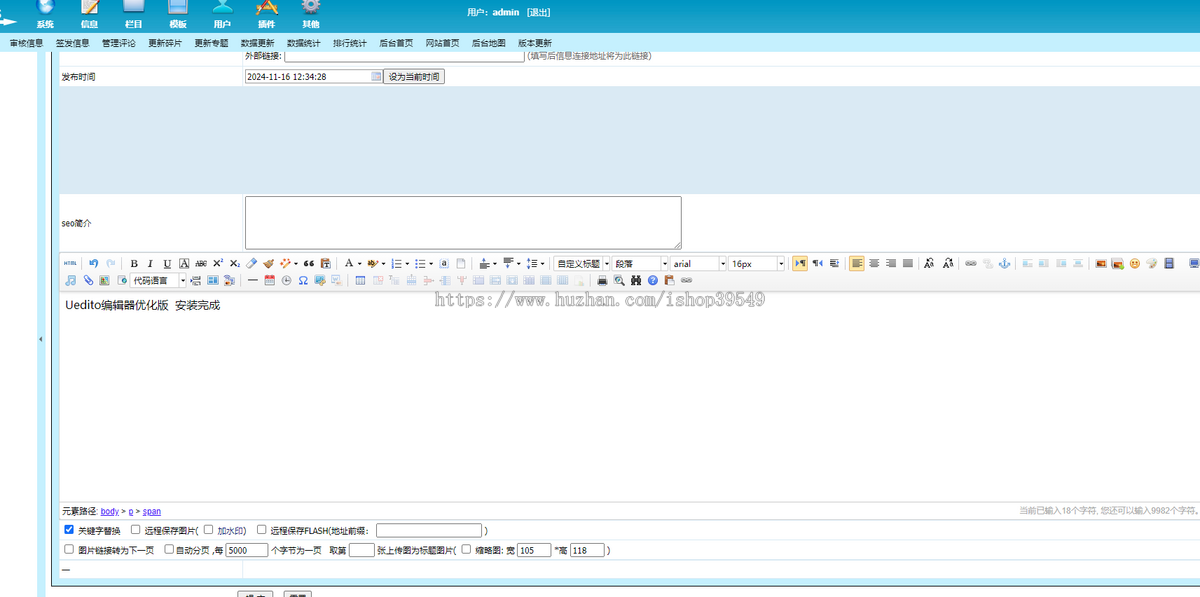This screenshot has width=1200, height=597.
Task: Click 退出 logout link
Action: click(538, 12)
